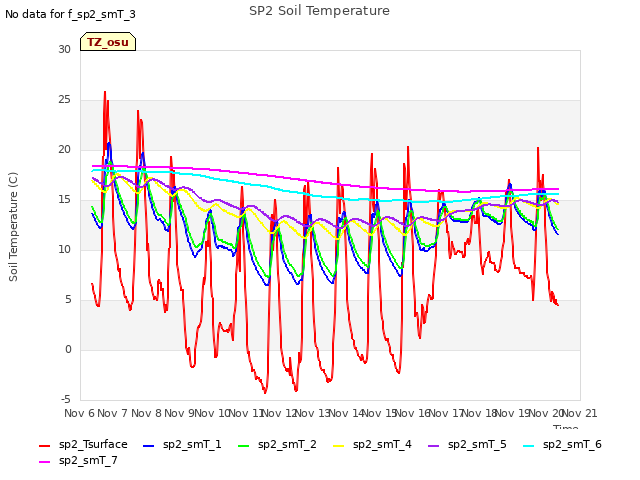Click the chart title SP2 Soil Temperature

pos(319,11)
